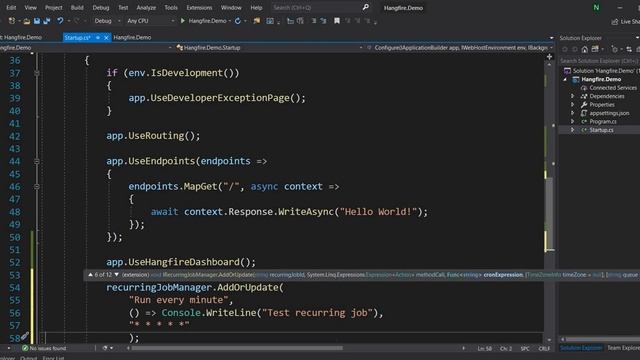Expand the Dependencies node
This screenshot has height=360, width=640.
tap(572, 96)
